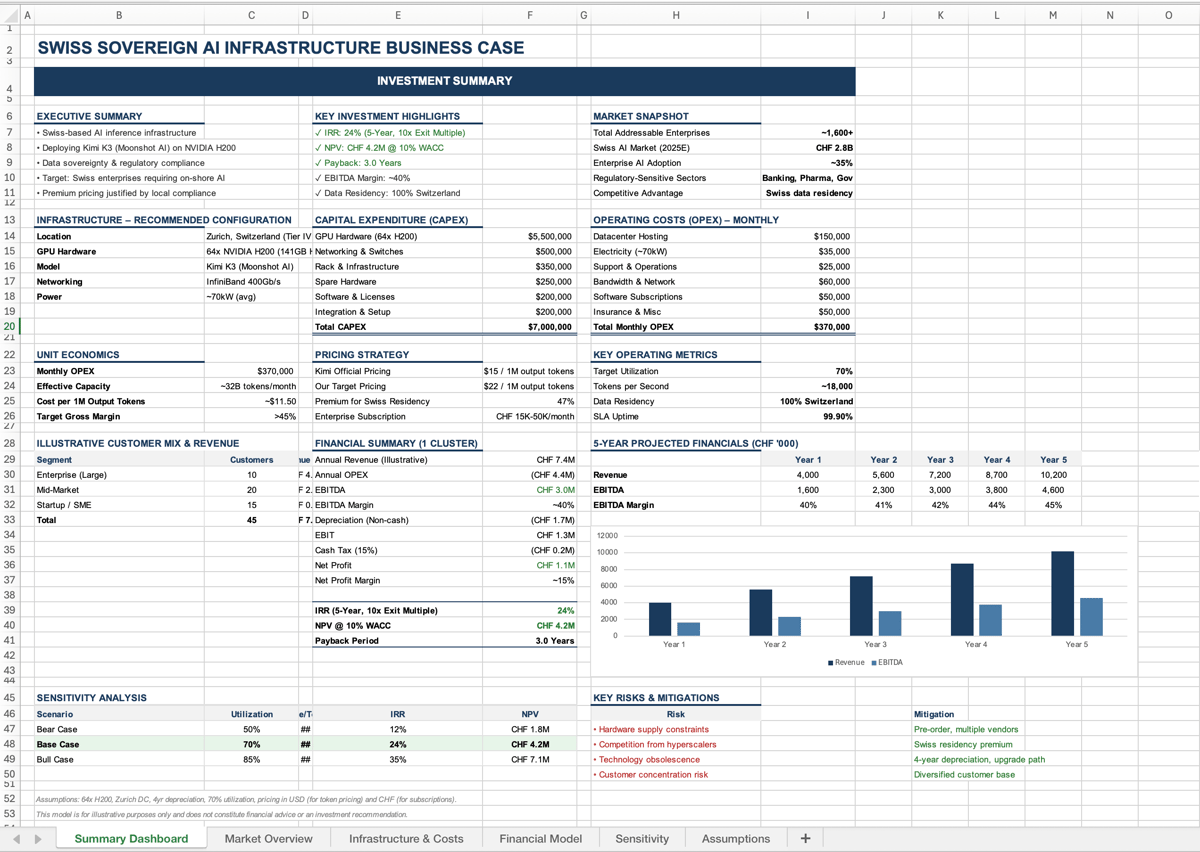Viewport: 1200px width, 852px height.
Task: Select column O header
Action: tap(1168, 15)
